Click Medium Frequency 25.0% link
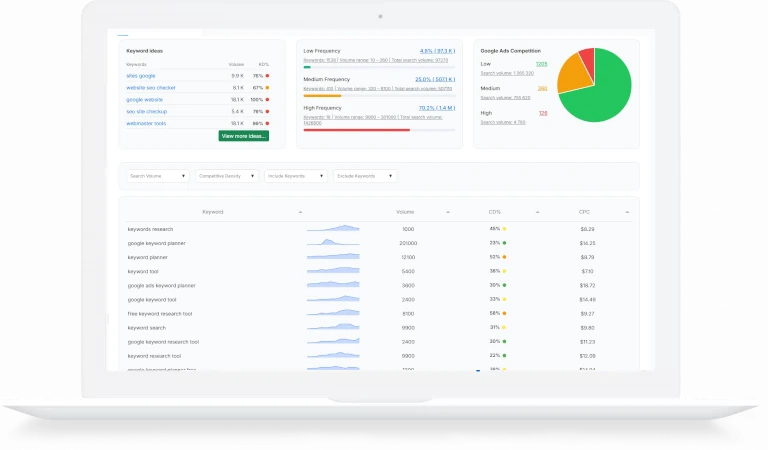Viewport: 768px width, 450px height. coord(435,79)
